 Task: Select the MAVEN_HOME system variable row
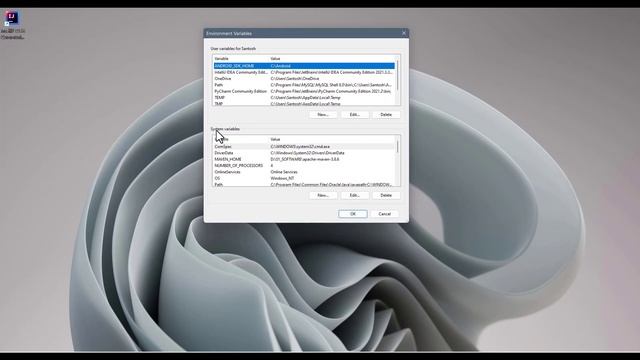click(x=304, y=159)
